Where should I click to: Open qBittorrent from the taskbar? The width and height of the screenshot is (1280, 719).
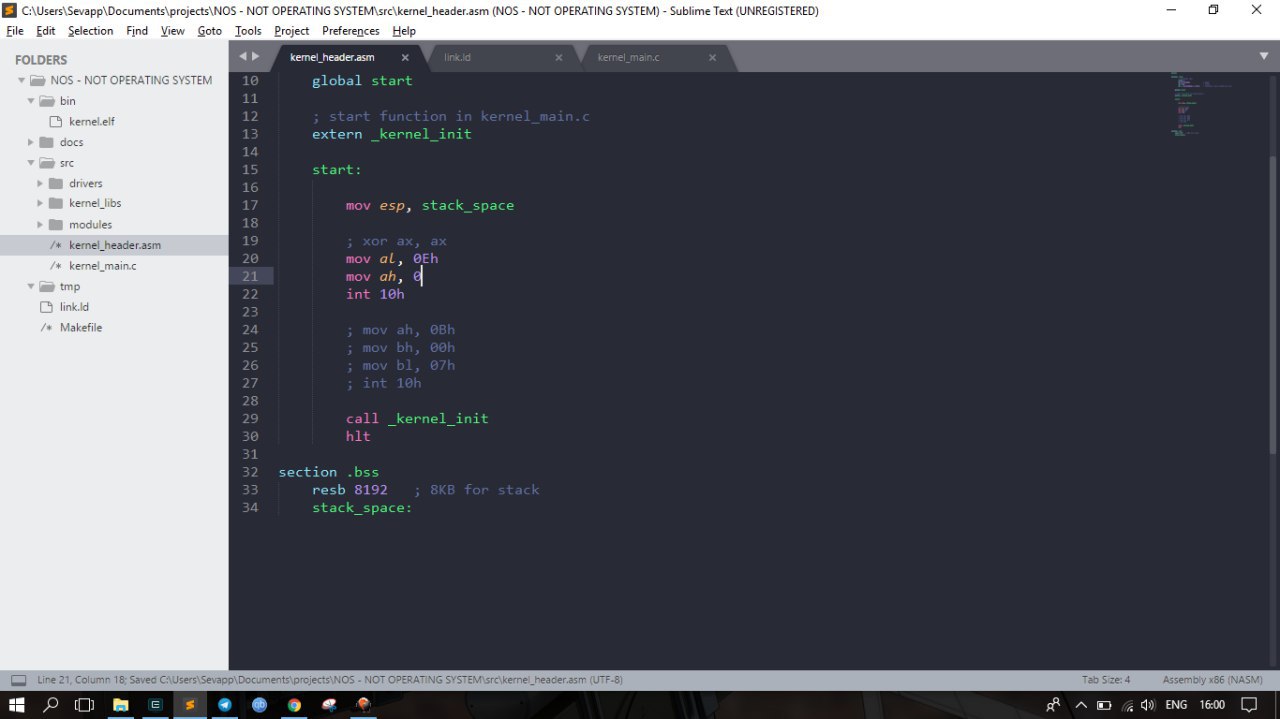click(259, 704)
